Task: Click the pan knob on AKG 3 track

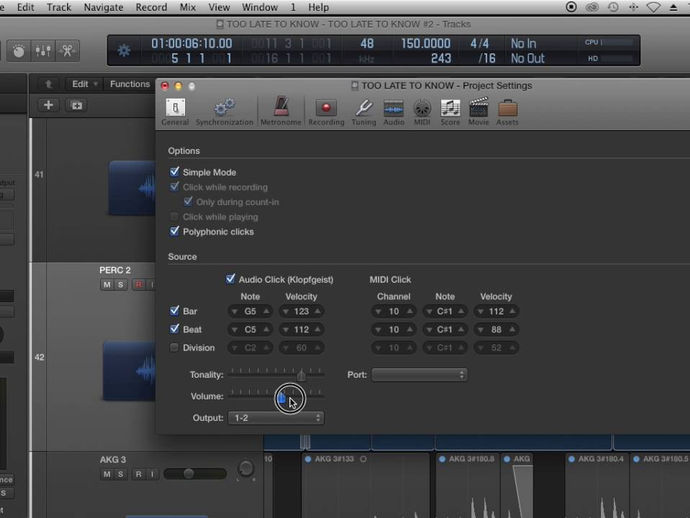Action: [x=246, y=468]
